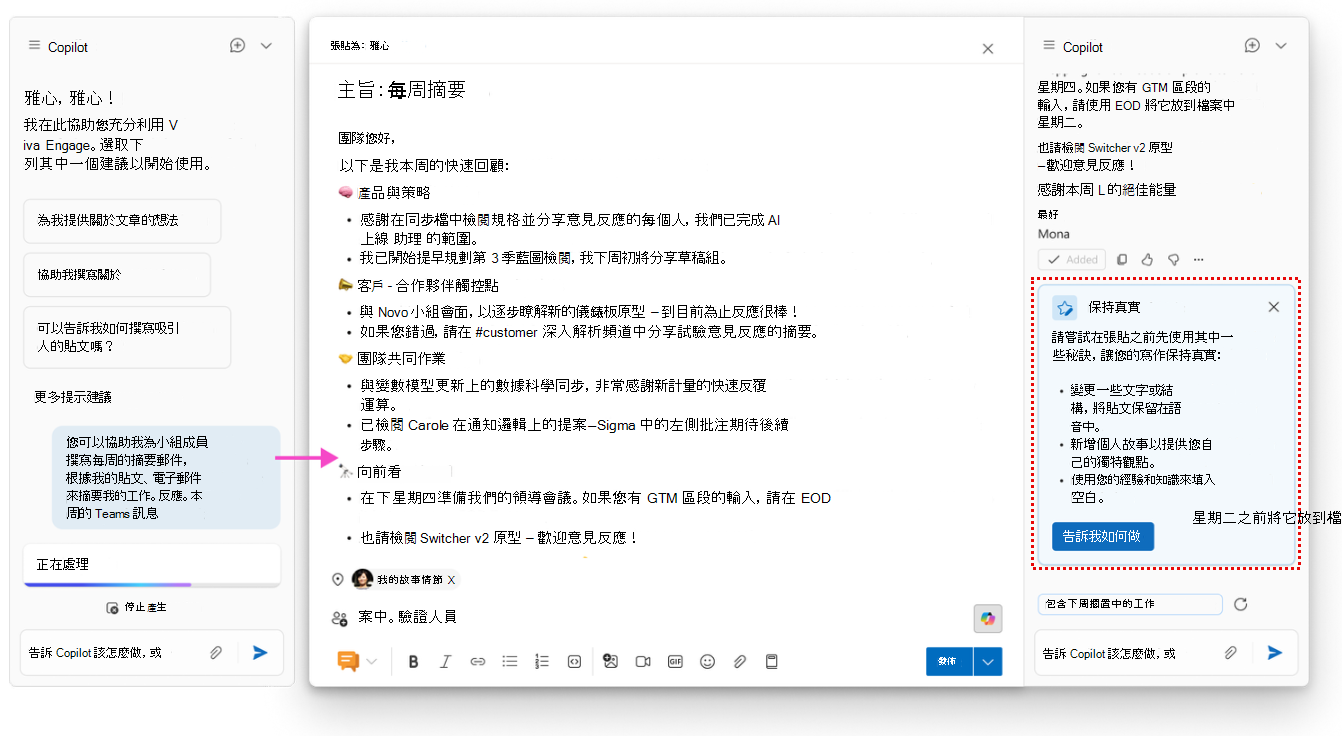
Task: Open more options for the draft response
Action: pyautogui.click(x=1199, y=259)
